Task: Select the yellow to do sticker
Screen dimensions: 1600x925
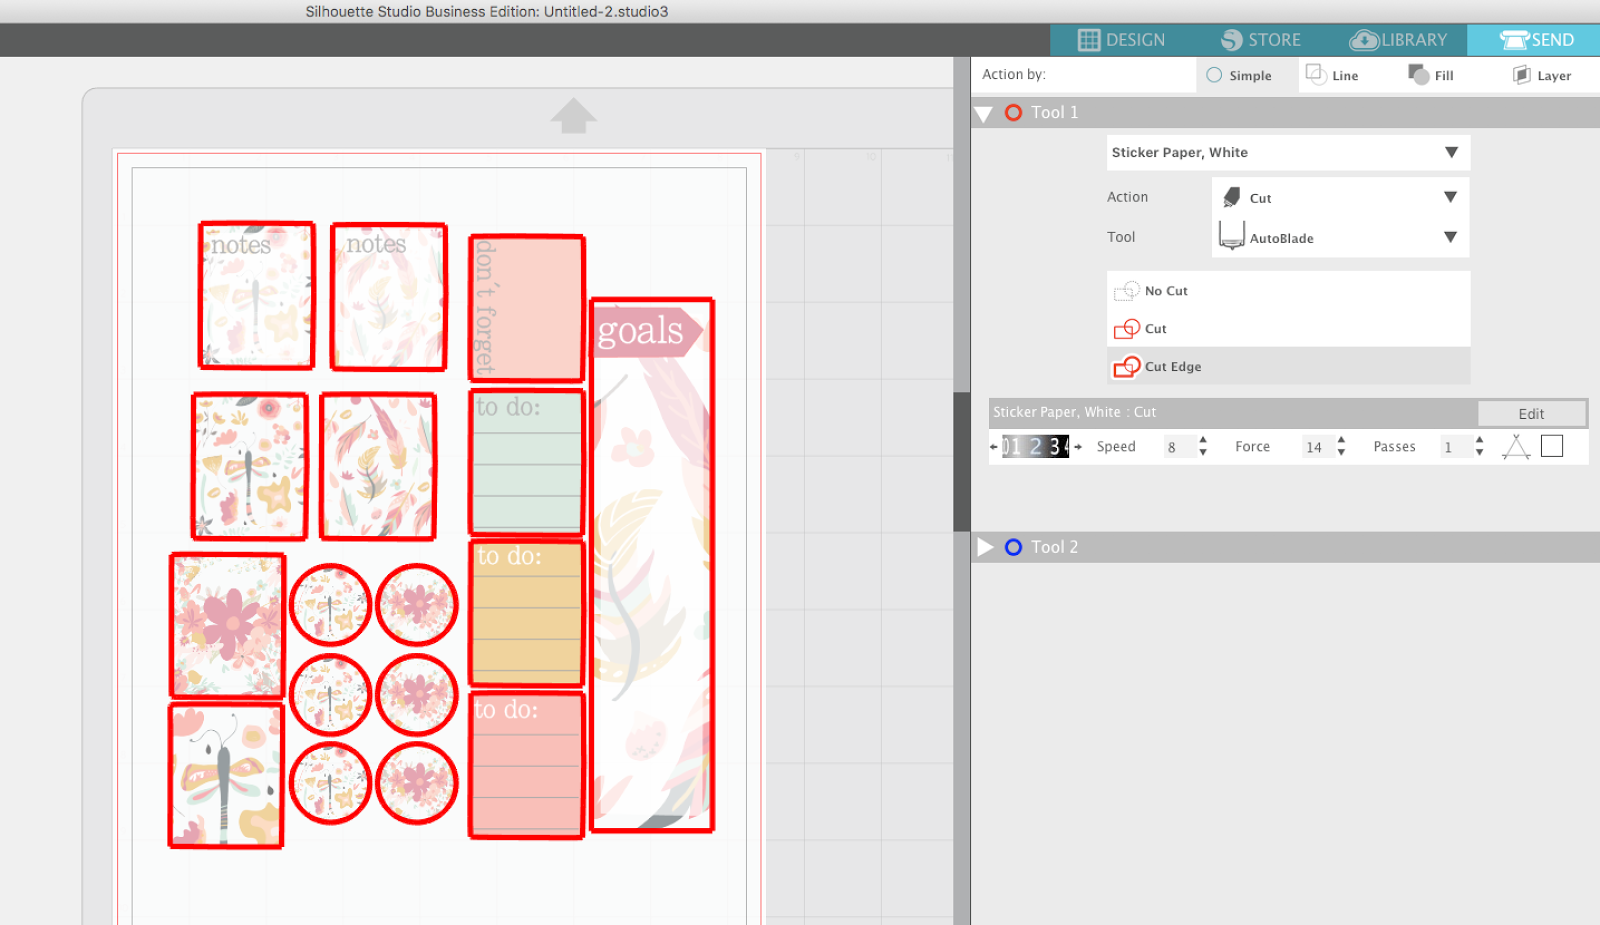Action: [x=527, y=613]
